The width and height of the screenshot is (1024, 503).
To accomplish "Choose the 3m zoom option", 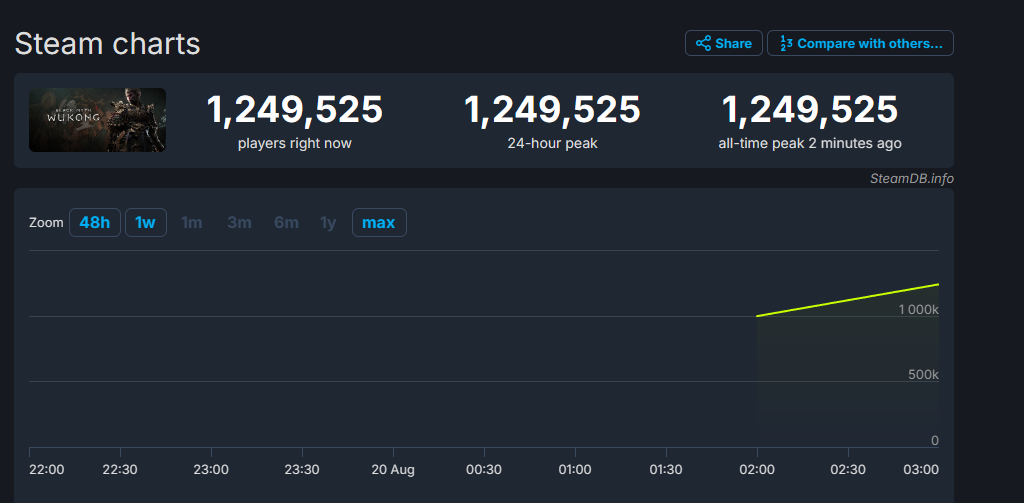I will [239, 222].
